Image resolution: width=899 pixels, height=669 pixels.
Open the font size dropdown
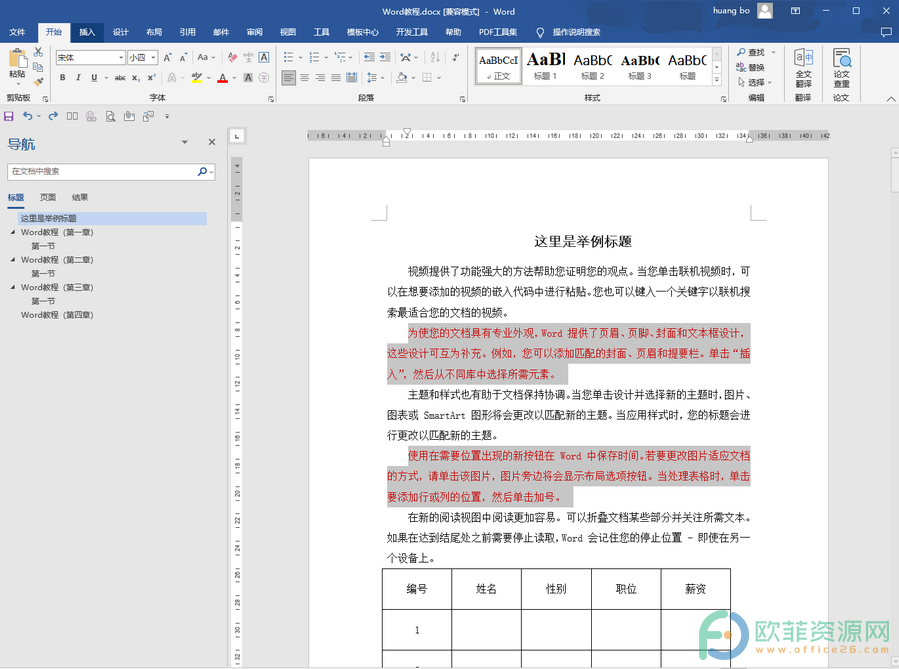click(x=153, y=57)
